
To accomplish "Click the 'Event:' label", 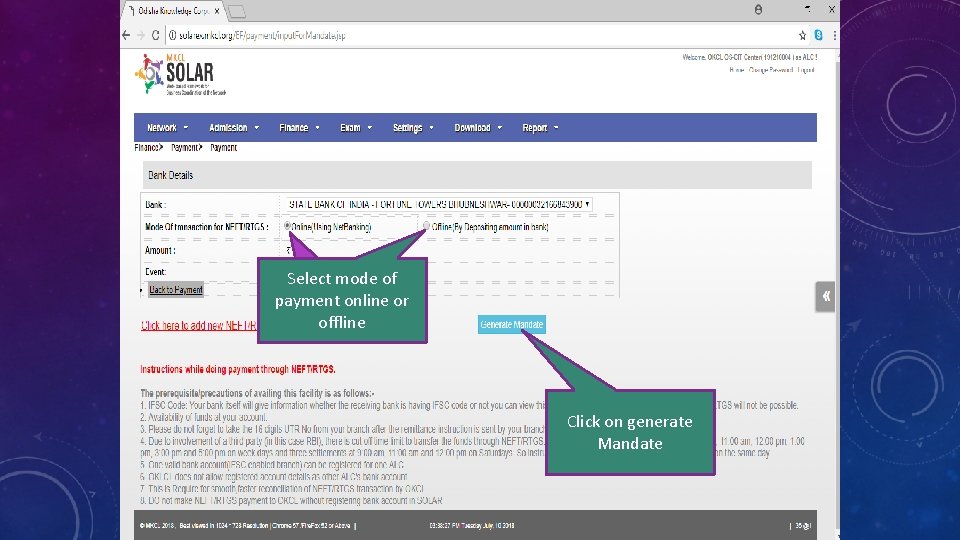I will pos(156,272).
